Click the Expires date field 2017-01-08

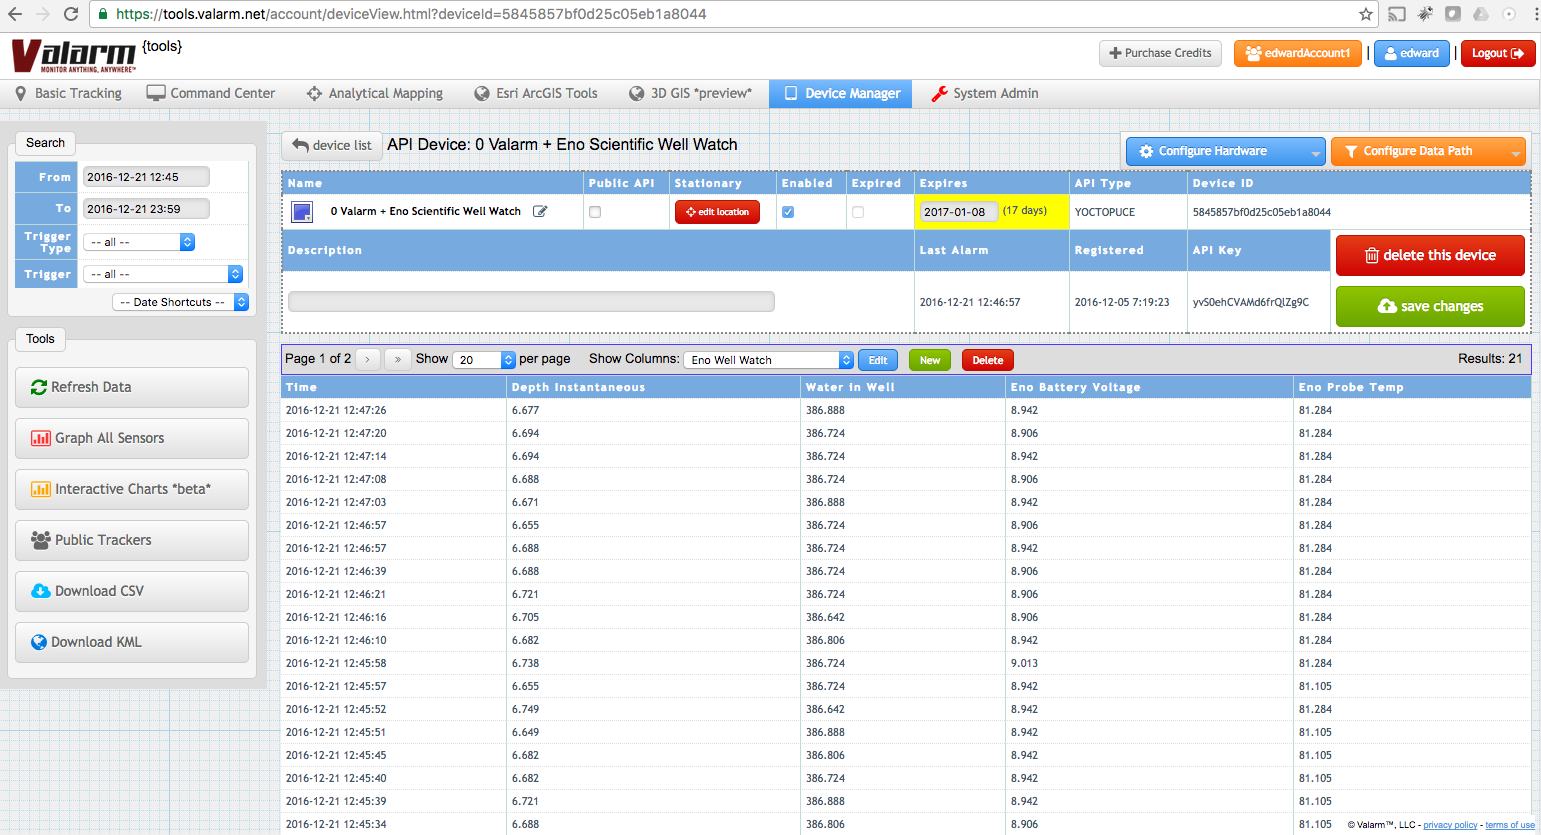coord(959,211)
